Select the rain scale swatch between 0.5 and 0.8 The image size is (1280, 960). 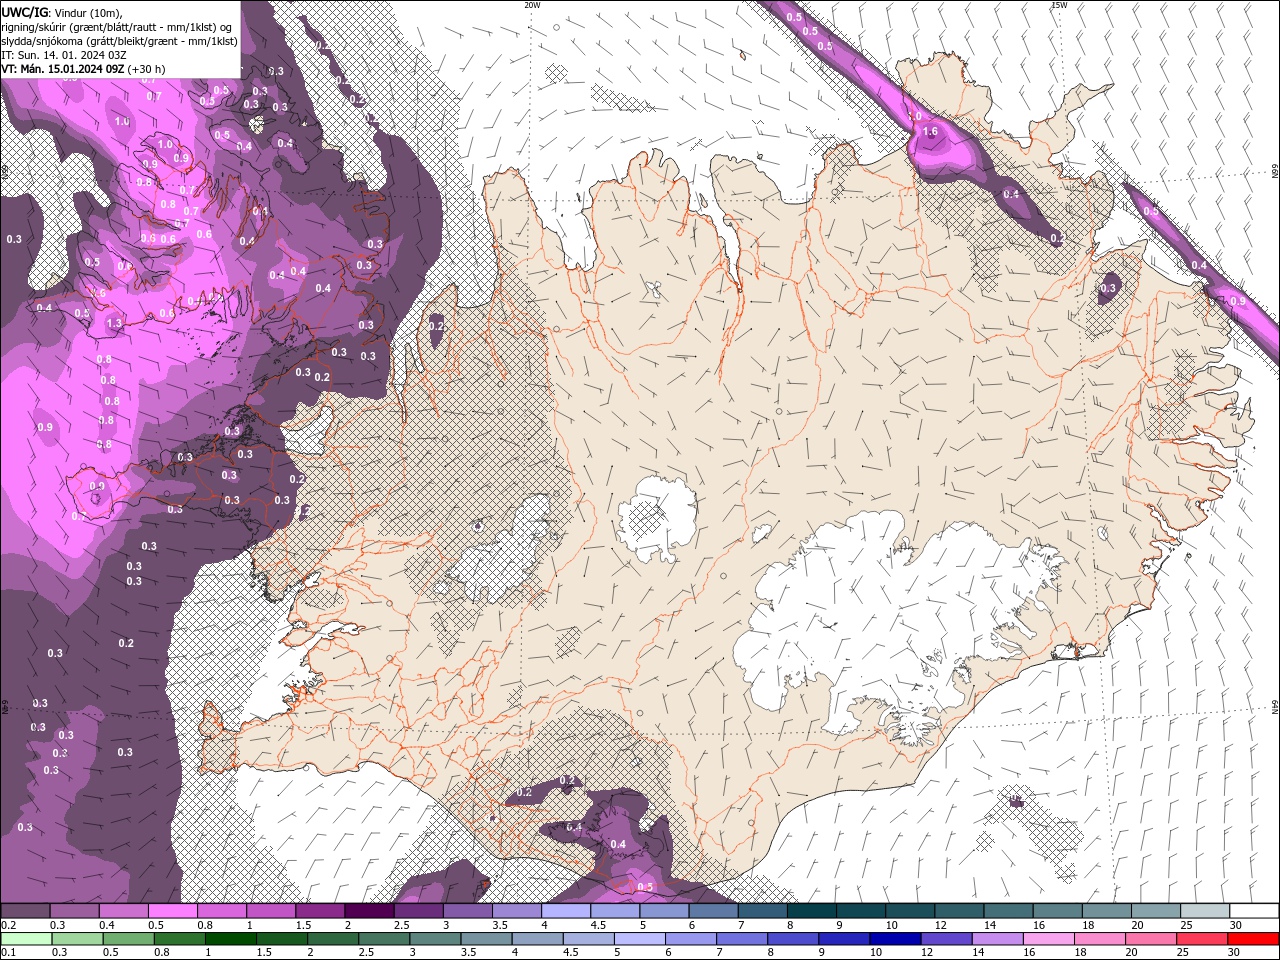point(129,939)
